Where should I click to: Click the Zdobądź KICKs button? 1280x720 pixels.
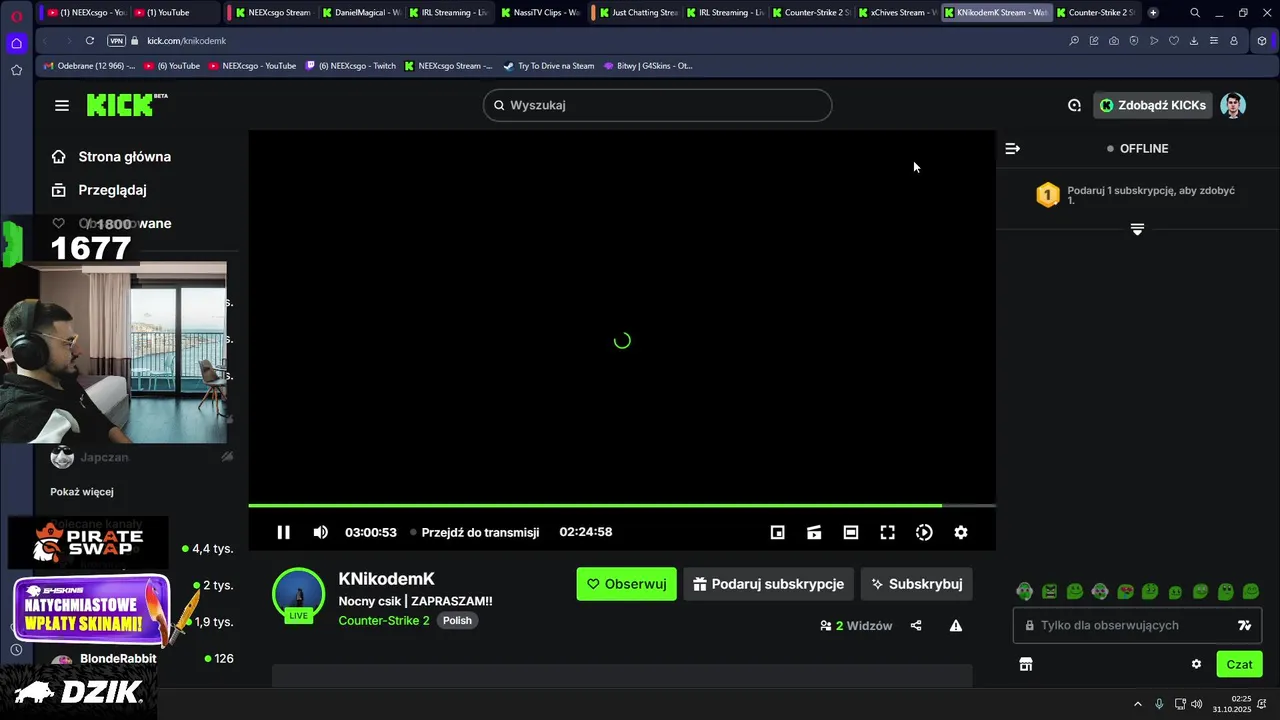[1152, 105]
